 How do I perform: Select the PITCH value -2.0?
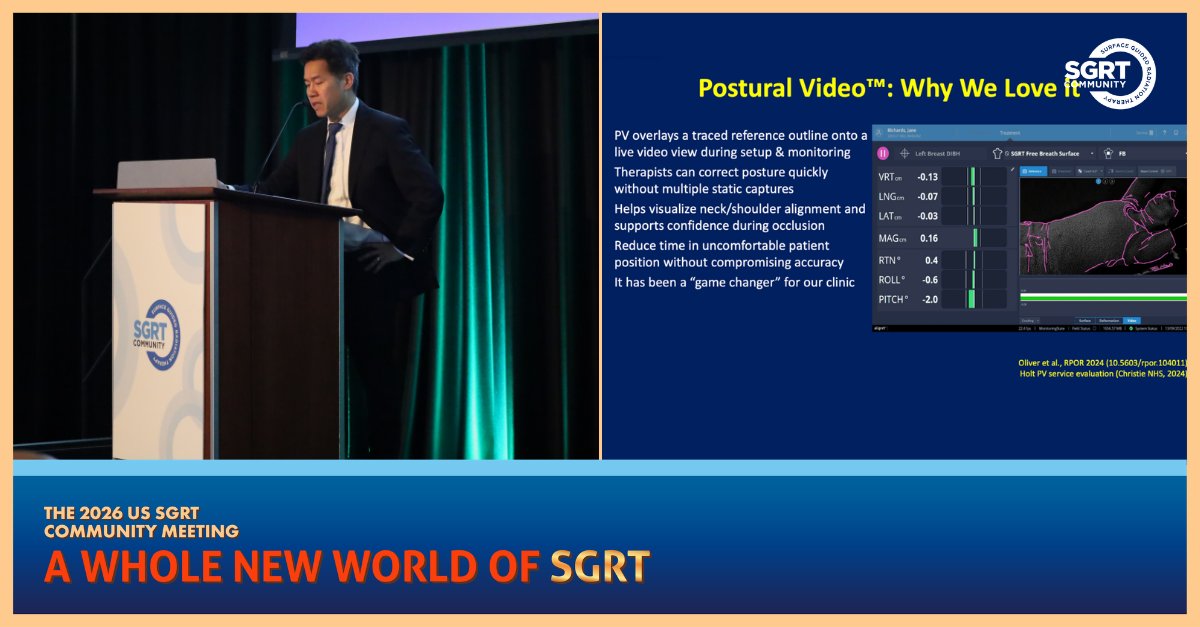point(930,300)
